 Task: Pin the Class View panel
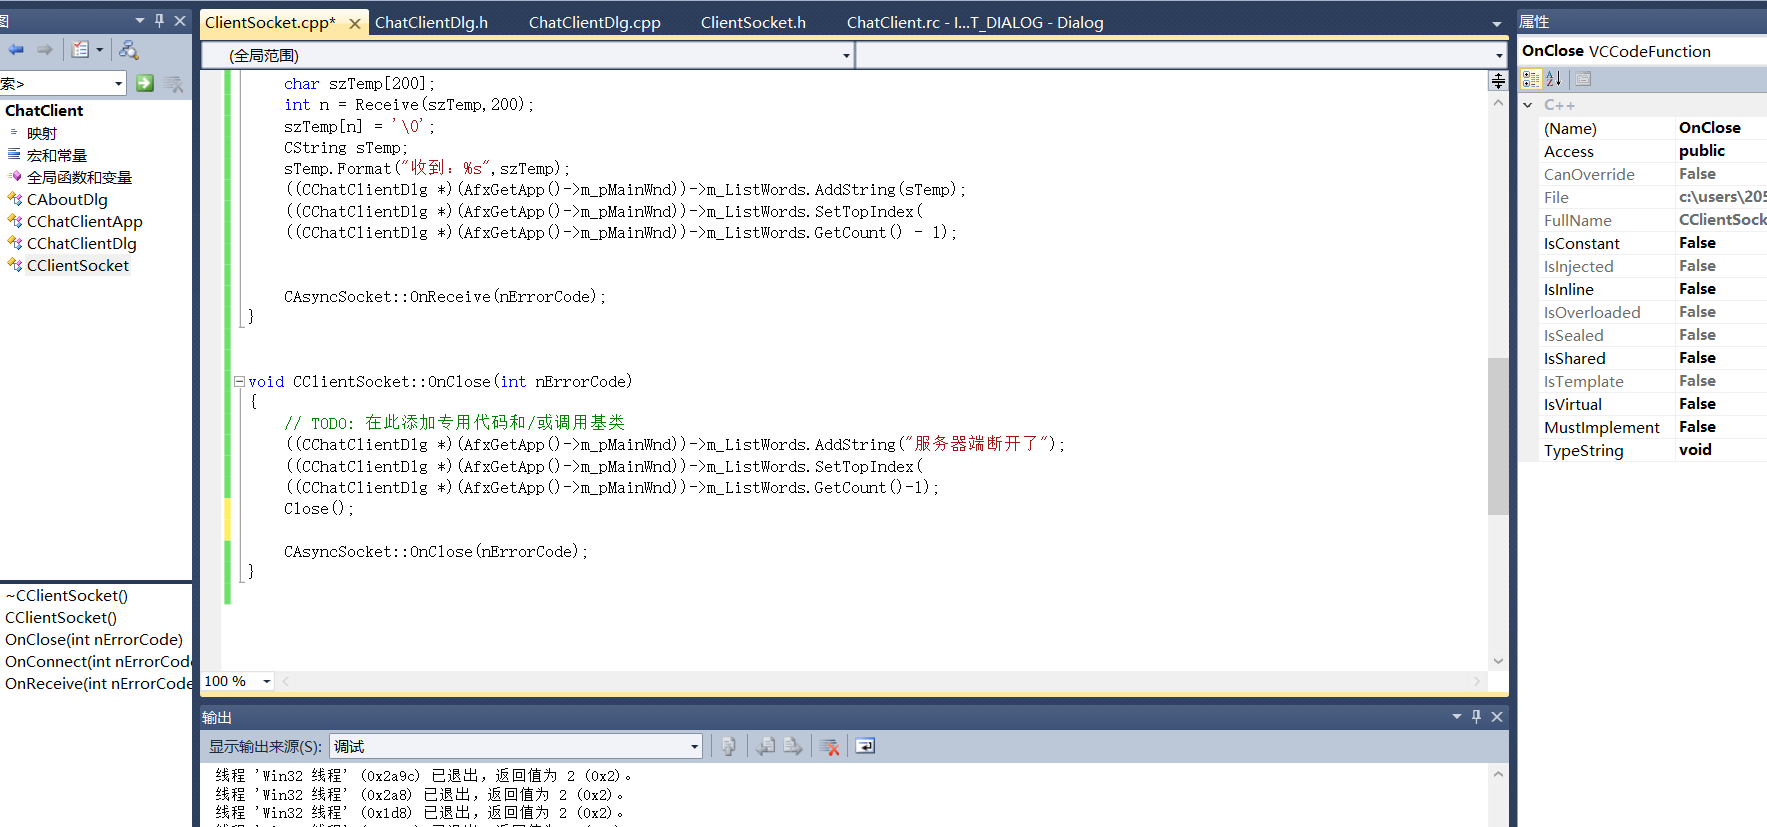tap(160, 20)
